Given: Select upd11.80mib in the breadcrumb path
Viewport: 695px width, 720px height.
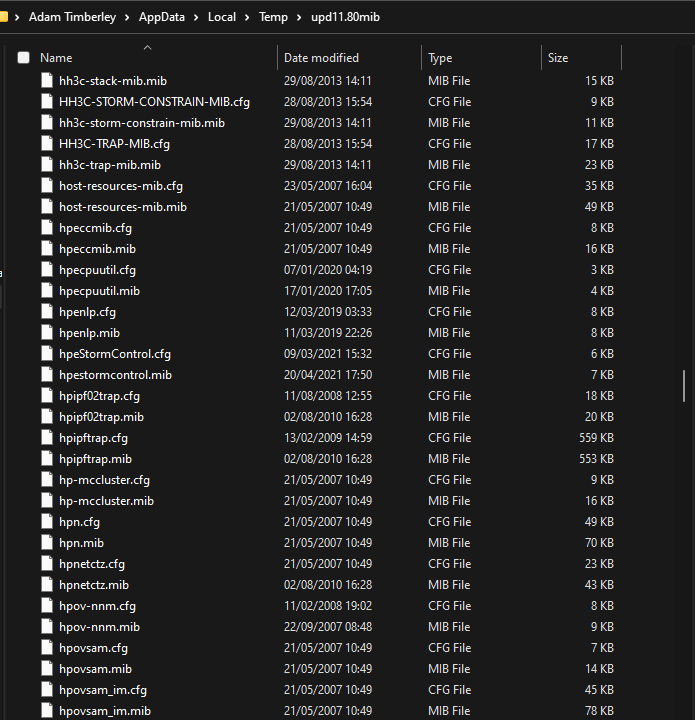Looking at the screenshot, I should [345, 17].
